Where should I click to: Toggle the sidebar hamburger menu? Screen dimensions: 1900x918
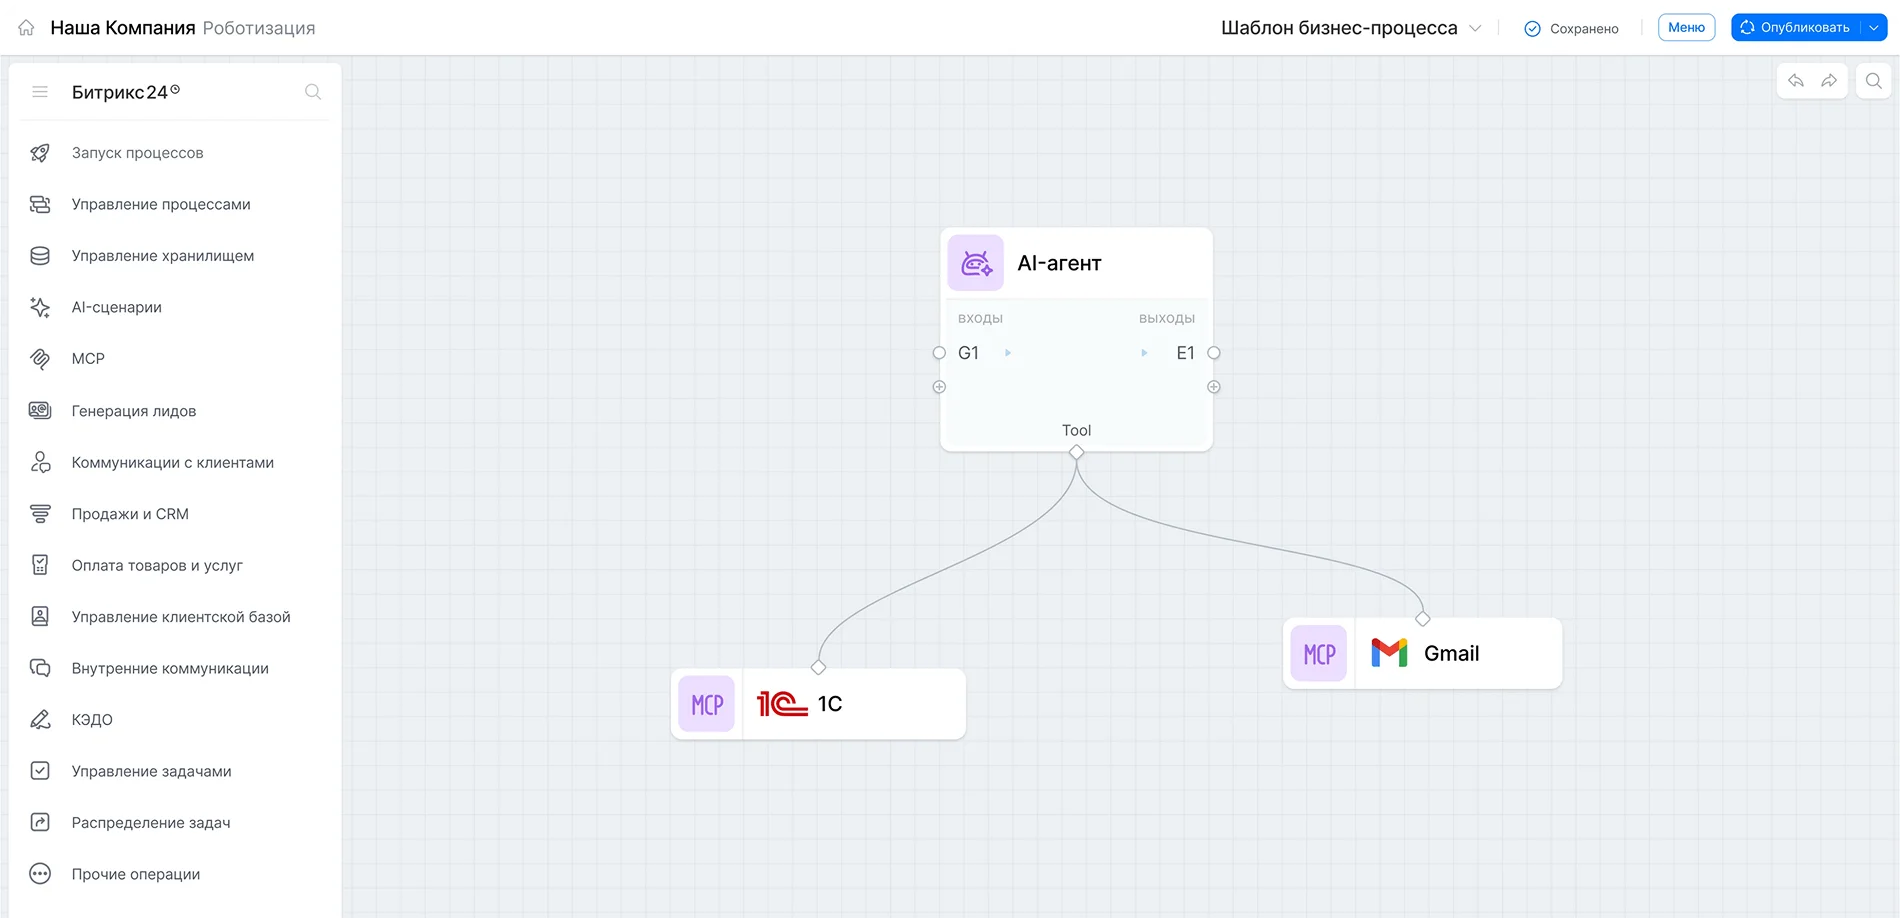[x=40, y=92]
